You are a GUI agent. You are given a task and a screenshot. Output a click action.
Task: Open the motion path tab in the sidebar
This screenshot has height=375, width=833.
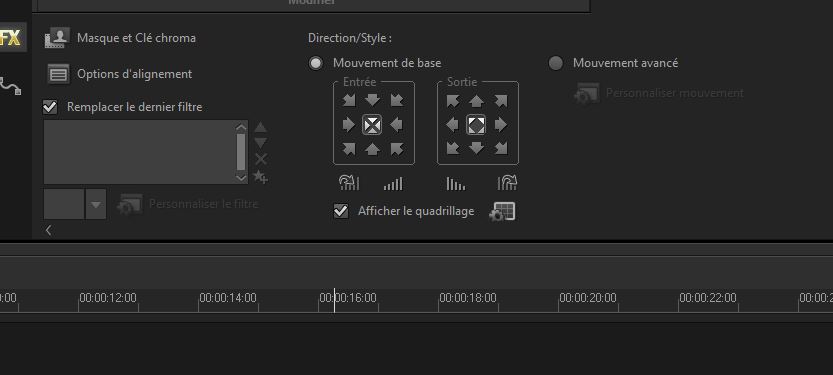click(x=11, y=86)
